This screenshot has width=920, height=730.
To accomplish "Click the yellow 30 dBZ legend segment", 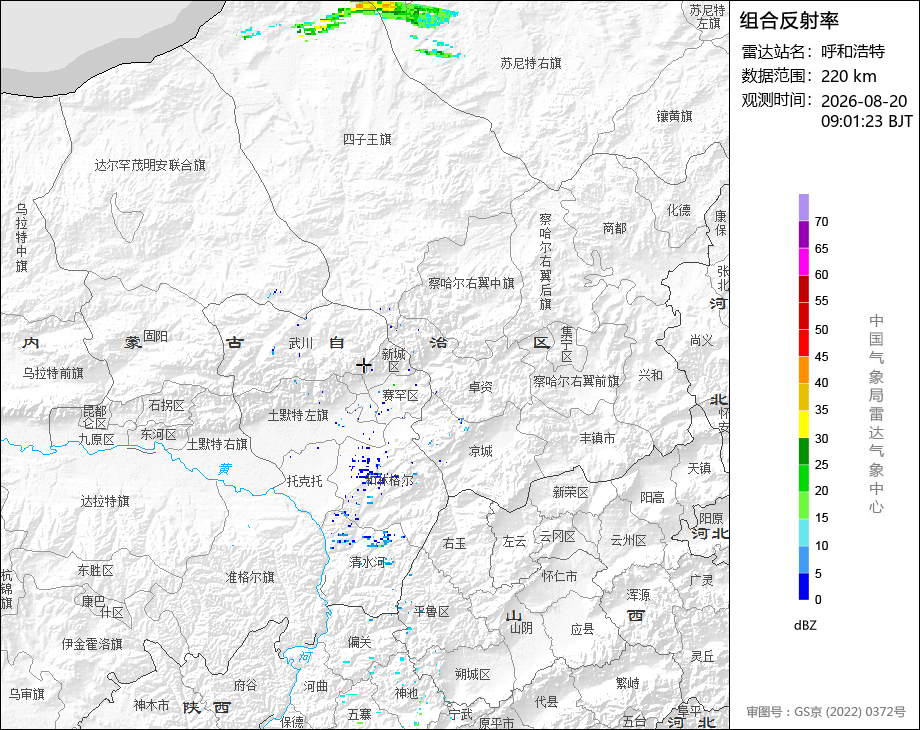I will 804,424.
